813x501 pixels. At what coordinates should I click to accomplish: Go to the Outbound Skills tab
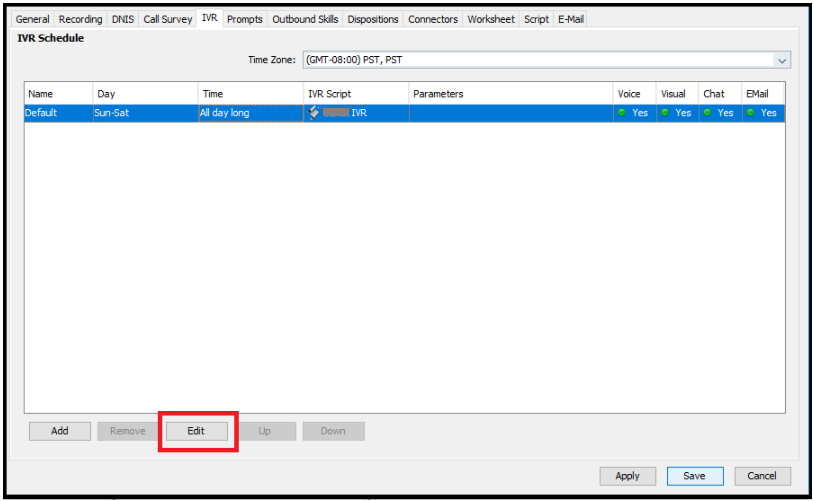(305, 19)
